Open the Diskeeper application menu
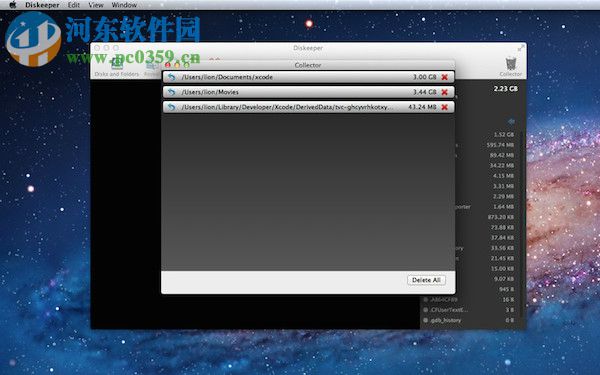 point(42,5)
